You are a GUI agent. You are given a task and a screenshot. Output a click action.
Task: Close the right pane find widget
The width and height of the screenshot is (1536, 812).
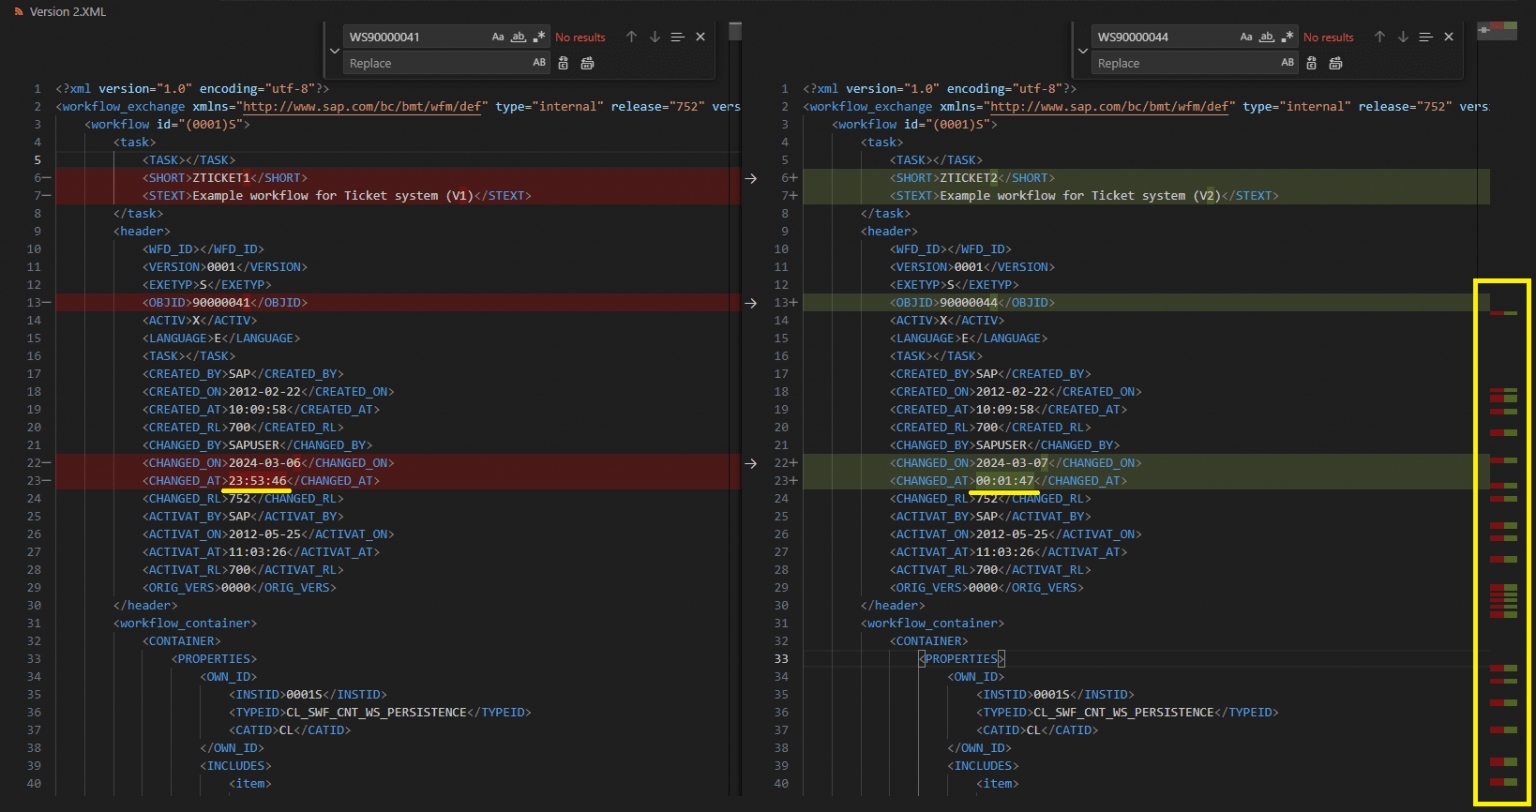click(x=1449, y=37)
